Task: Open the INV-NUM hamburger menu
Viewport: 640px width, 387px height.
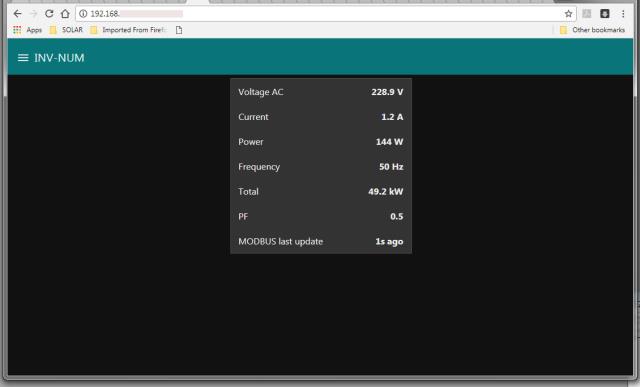Action: coord(23,58)
